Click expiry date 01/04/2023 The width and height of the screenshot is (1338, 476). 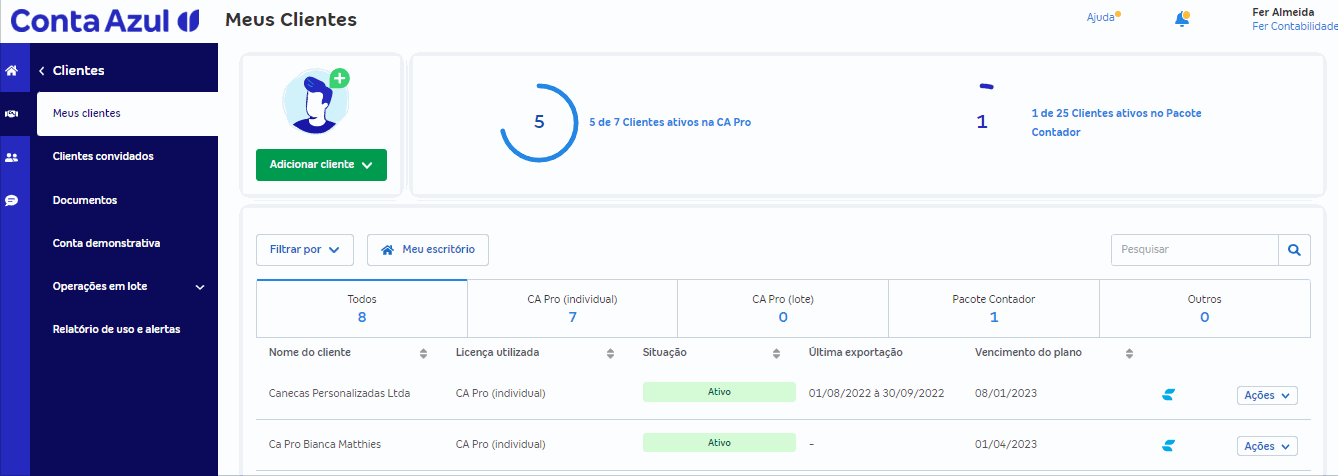click(x=1006, y=445)
